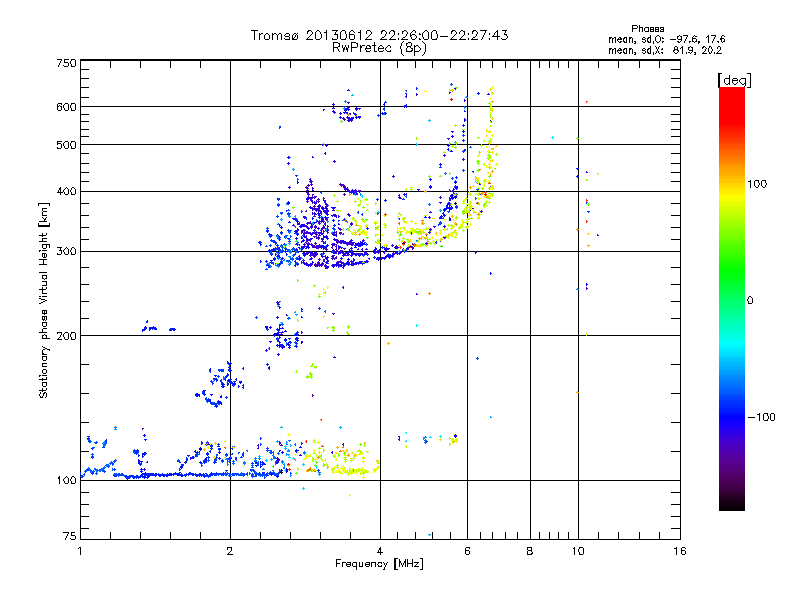The image size is (800, 600).
Task: Pick the black bottom of the phase colorbar
Action: [x=732, y=503]
